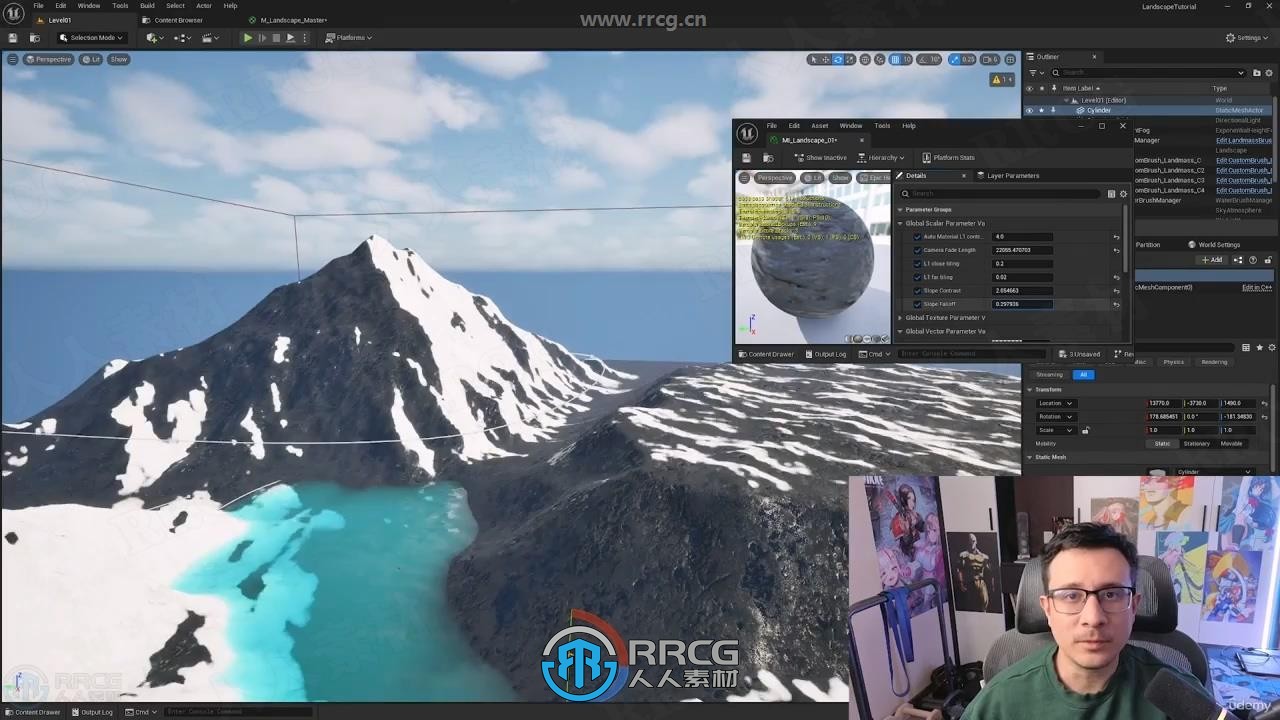Disable the Slope Falloff parameter checkbox
The height and width of the screenshot is (720, 1280).
pos(917,304)
